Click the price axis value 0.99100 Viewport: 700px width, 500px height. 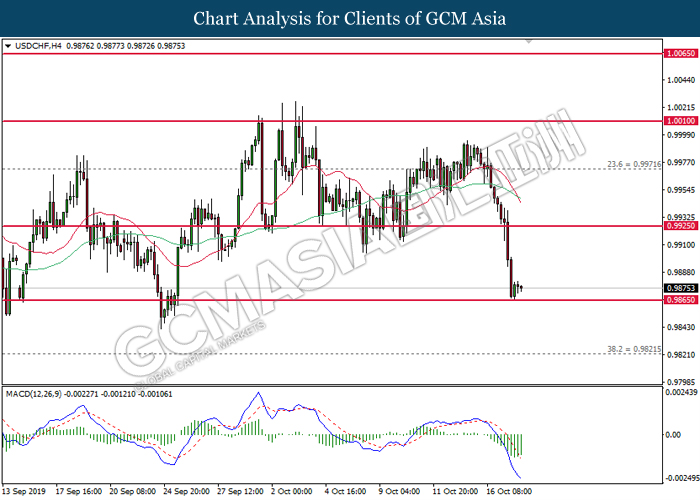tap(681, 245)
